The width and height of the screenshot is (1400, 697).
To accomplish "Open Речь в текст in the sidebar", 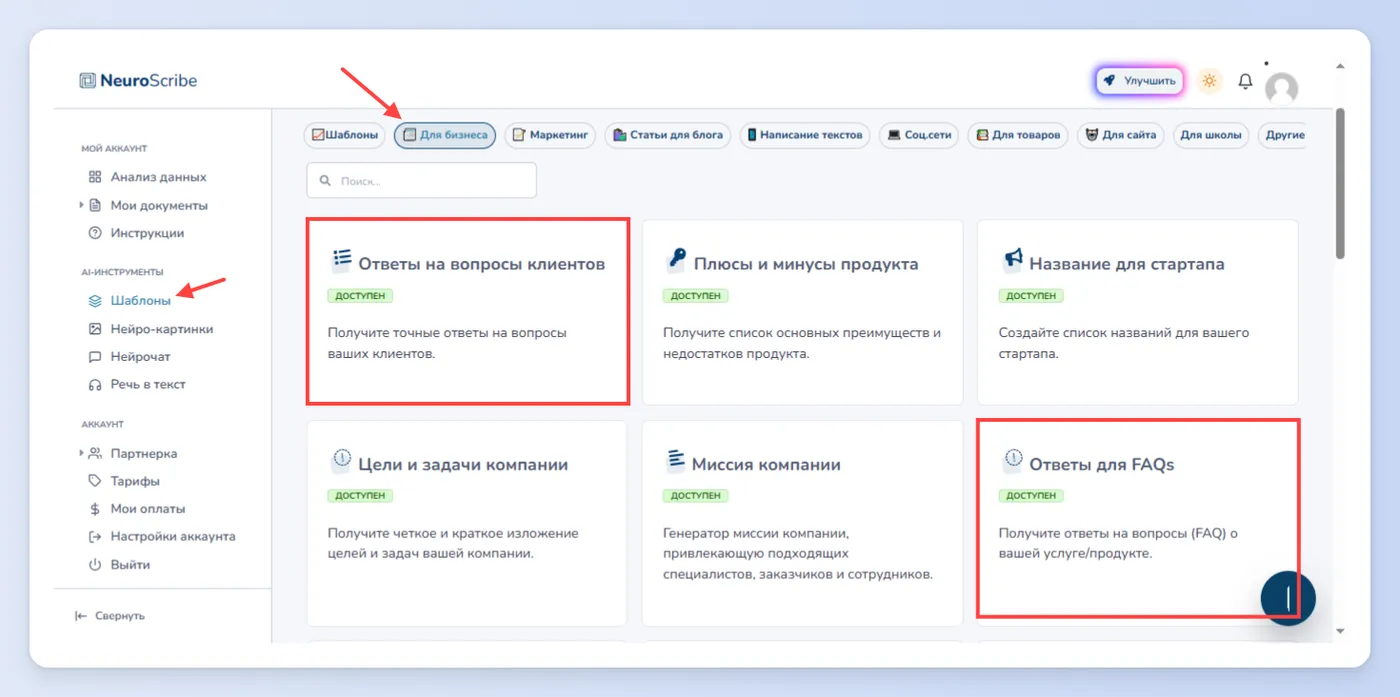I will (x=148, y=384).
